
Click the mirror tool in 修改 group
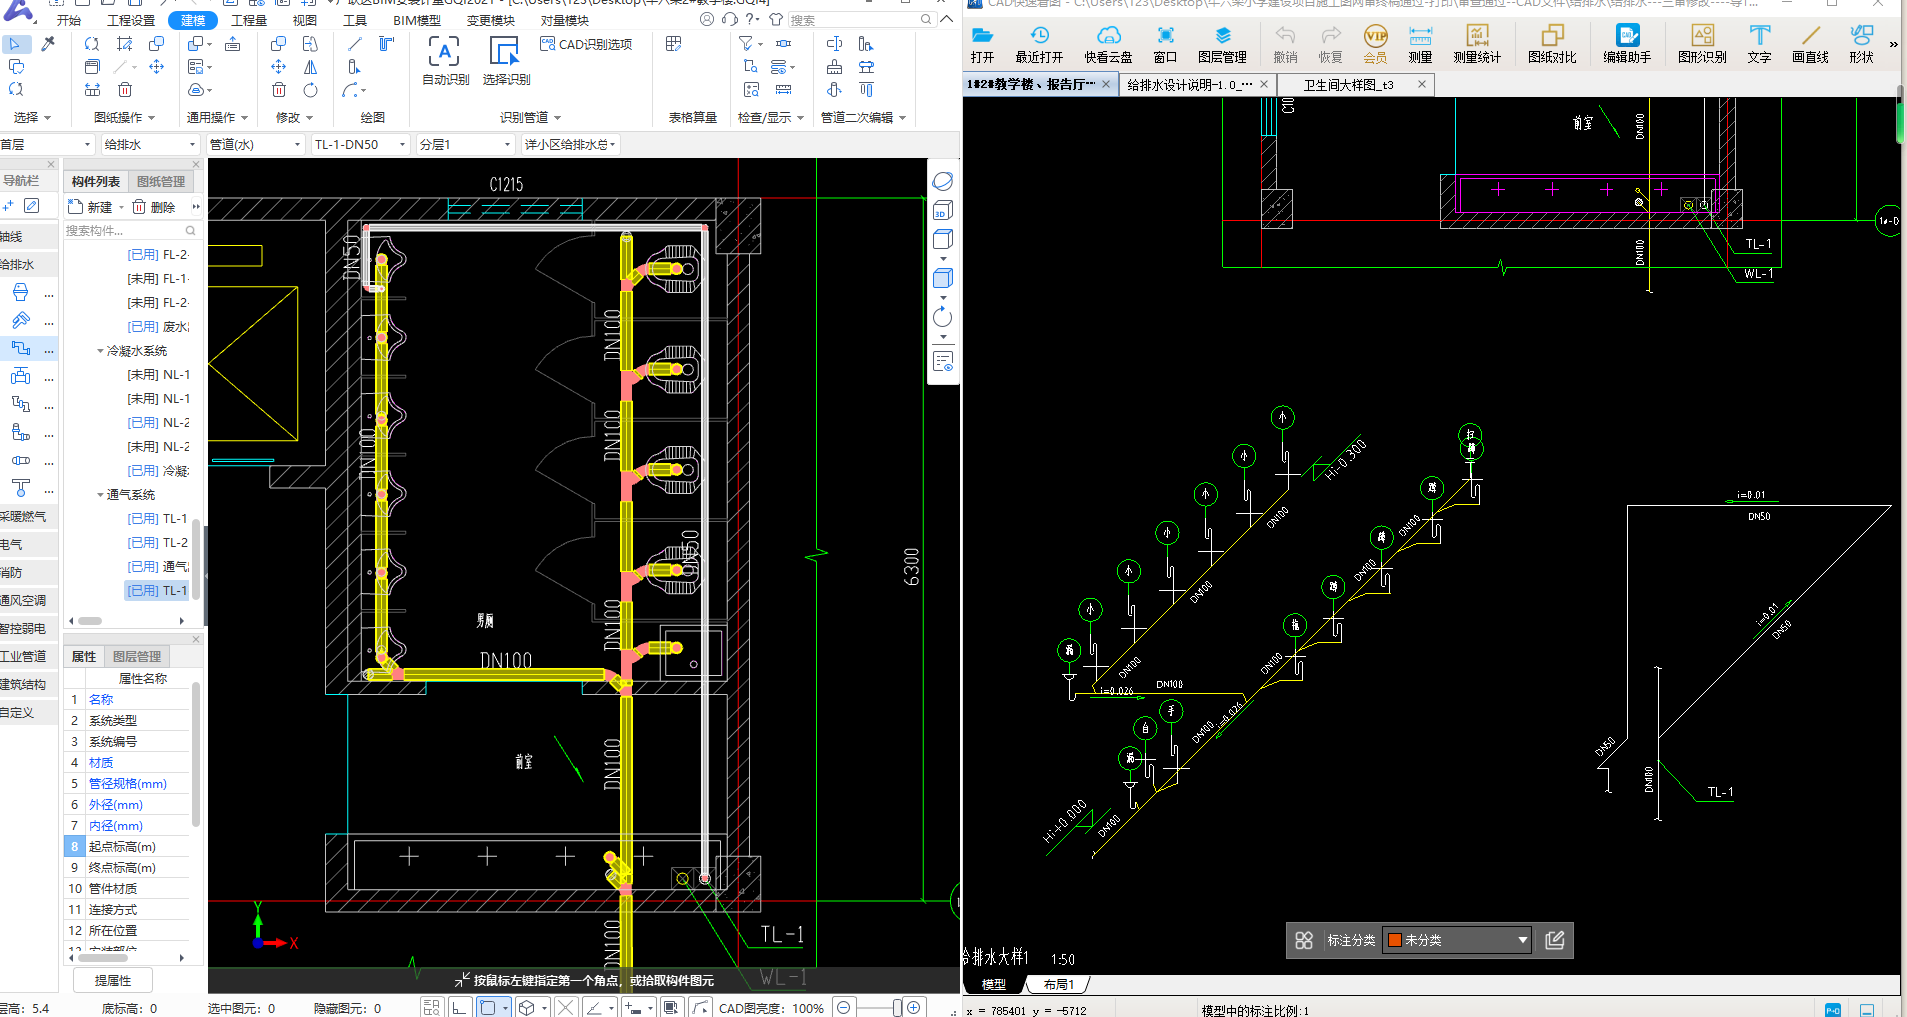tap(311, 67)
